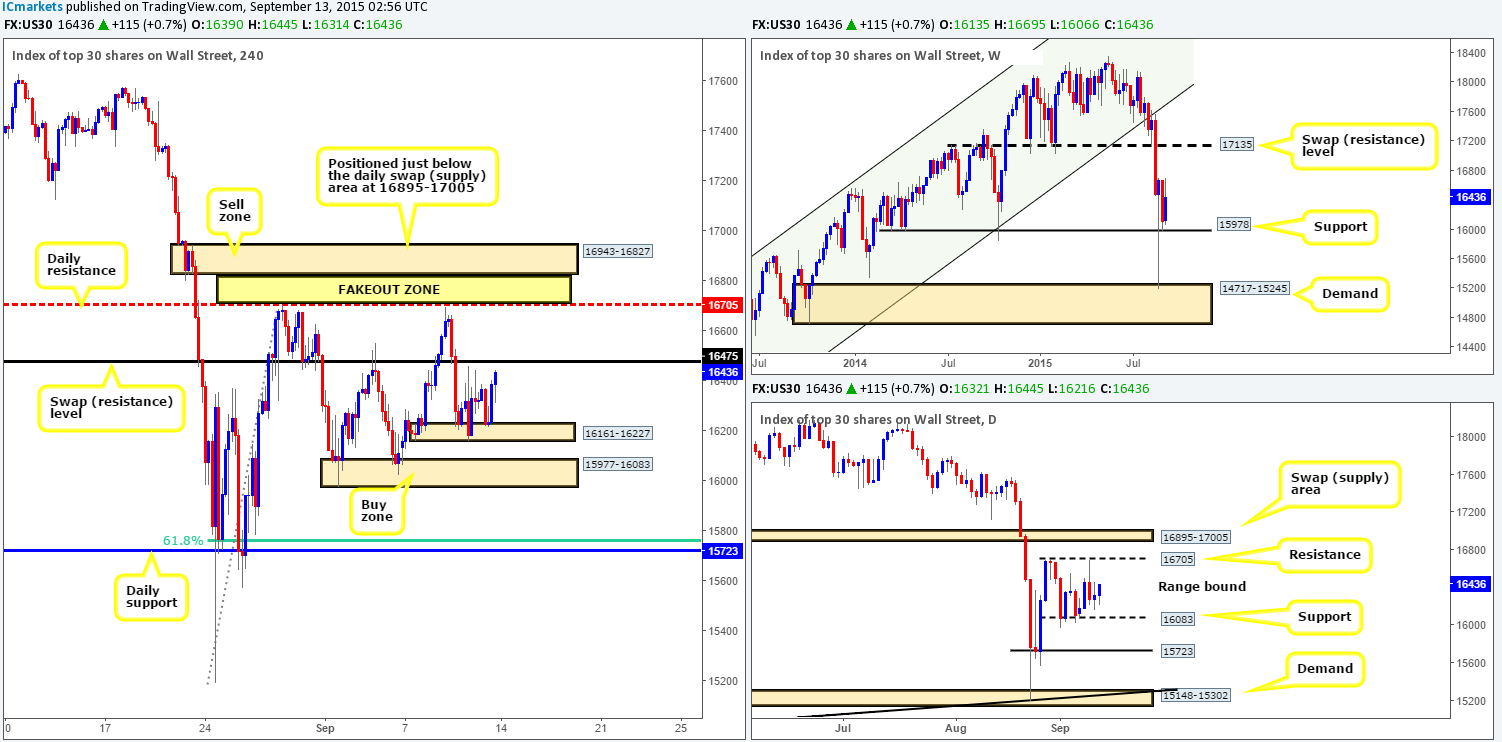Image resolution: width=1502 pixels, height=742 pixels.
Task: Click the '2015' label on weekly time axis
Action: pos(1041,362)
